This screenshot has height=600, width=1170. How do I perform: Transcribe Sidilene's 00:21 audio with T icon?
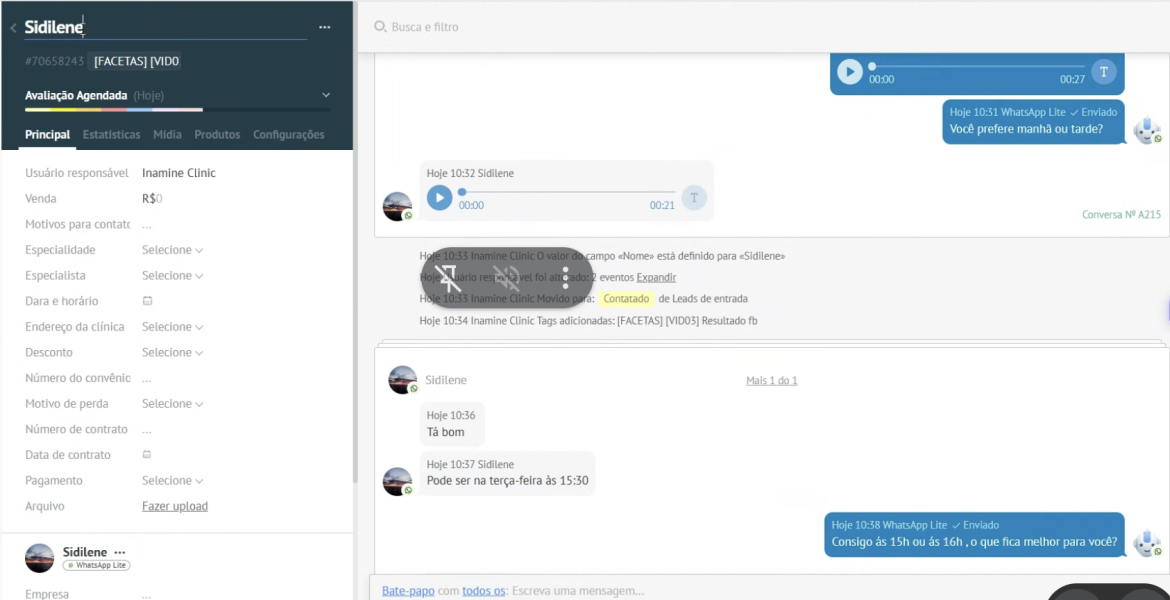[693, 198]
